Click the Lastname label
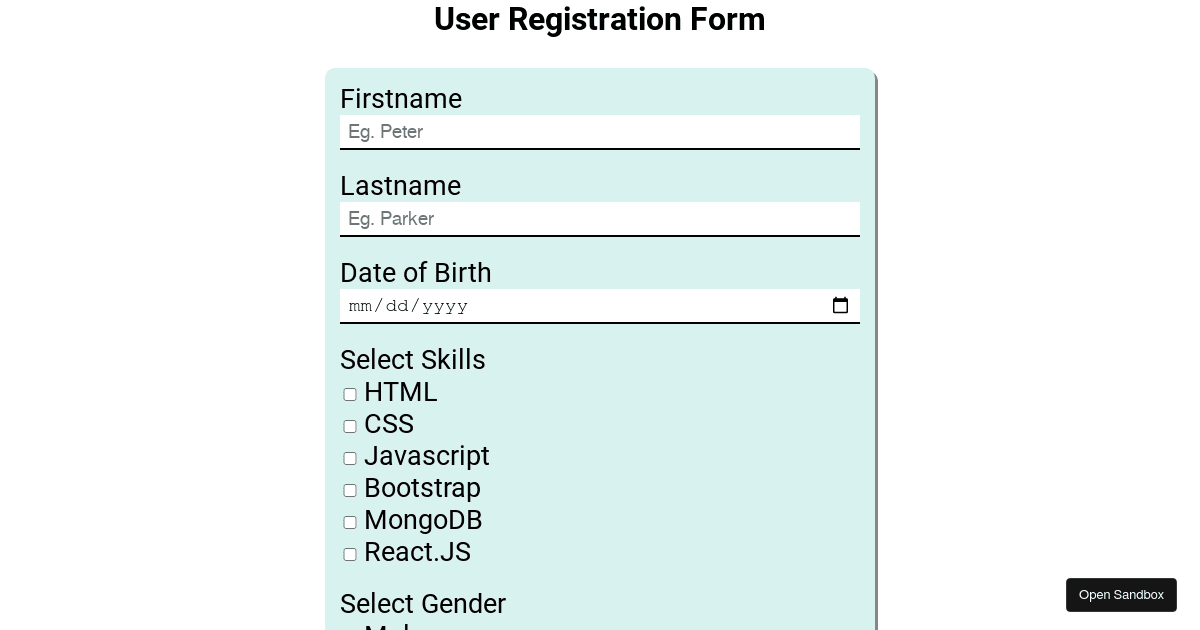The width and height of the screenshot is (1200, 630). (400, 186)
